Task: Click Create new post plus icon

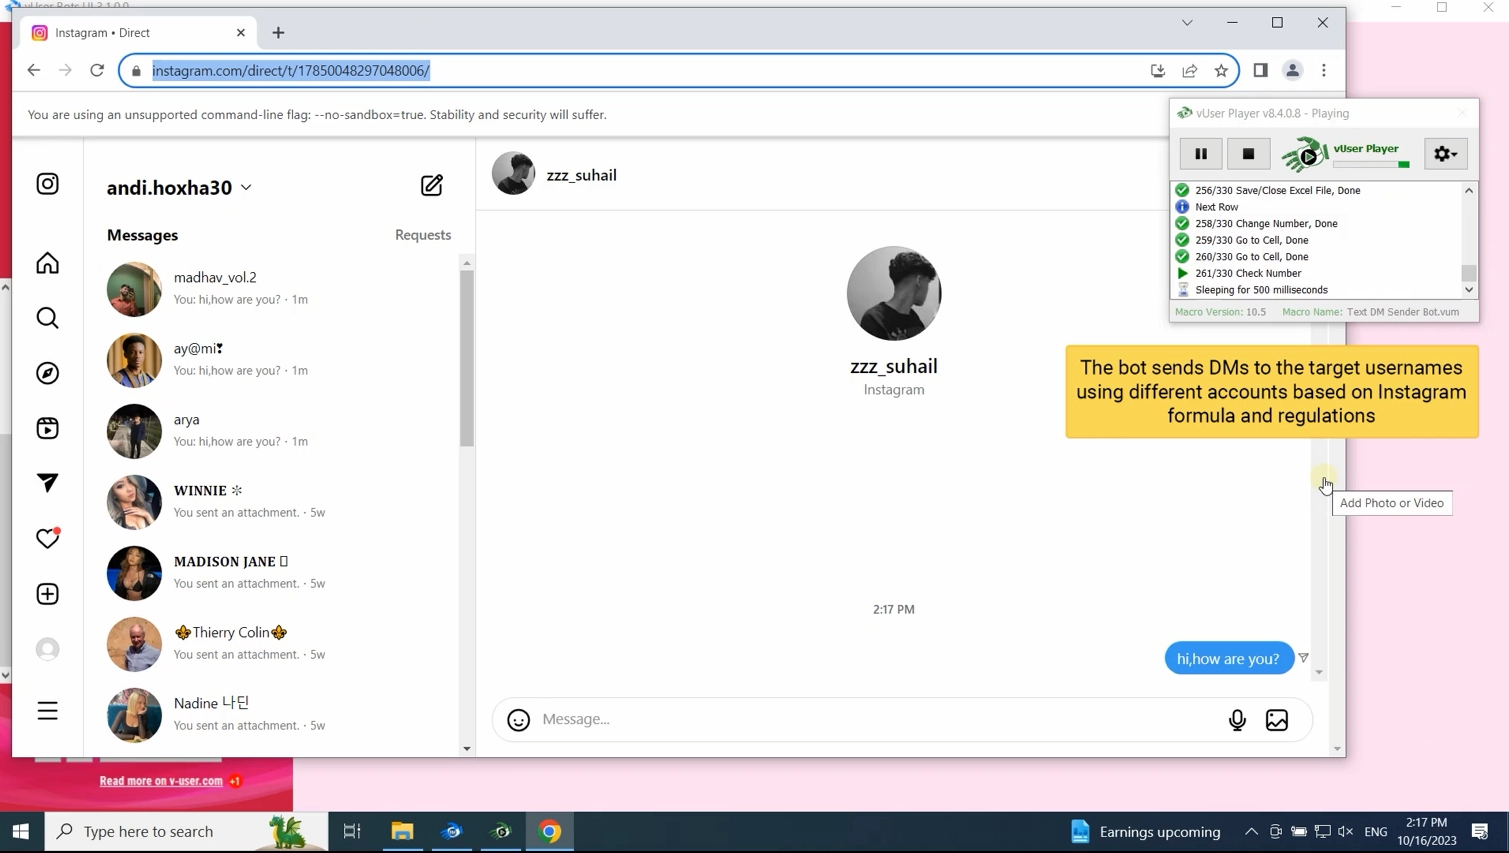Action: [47, 594]
